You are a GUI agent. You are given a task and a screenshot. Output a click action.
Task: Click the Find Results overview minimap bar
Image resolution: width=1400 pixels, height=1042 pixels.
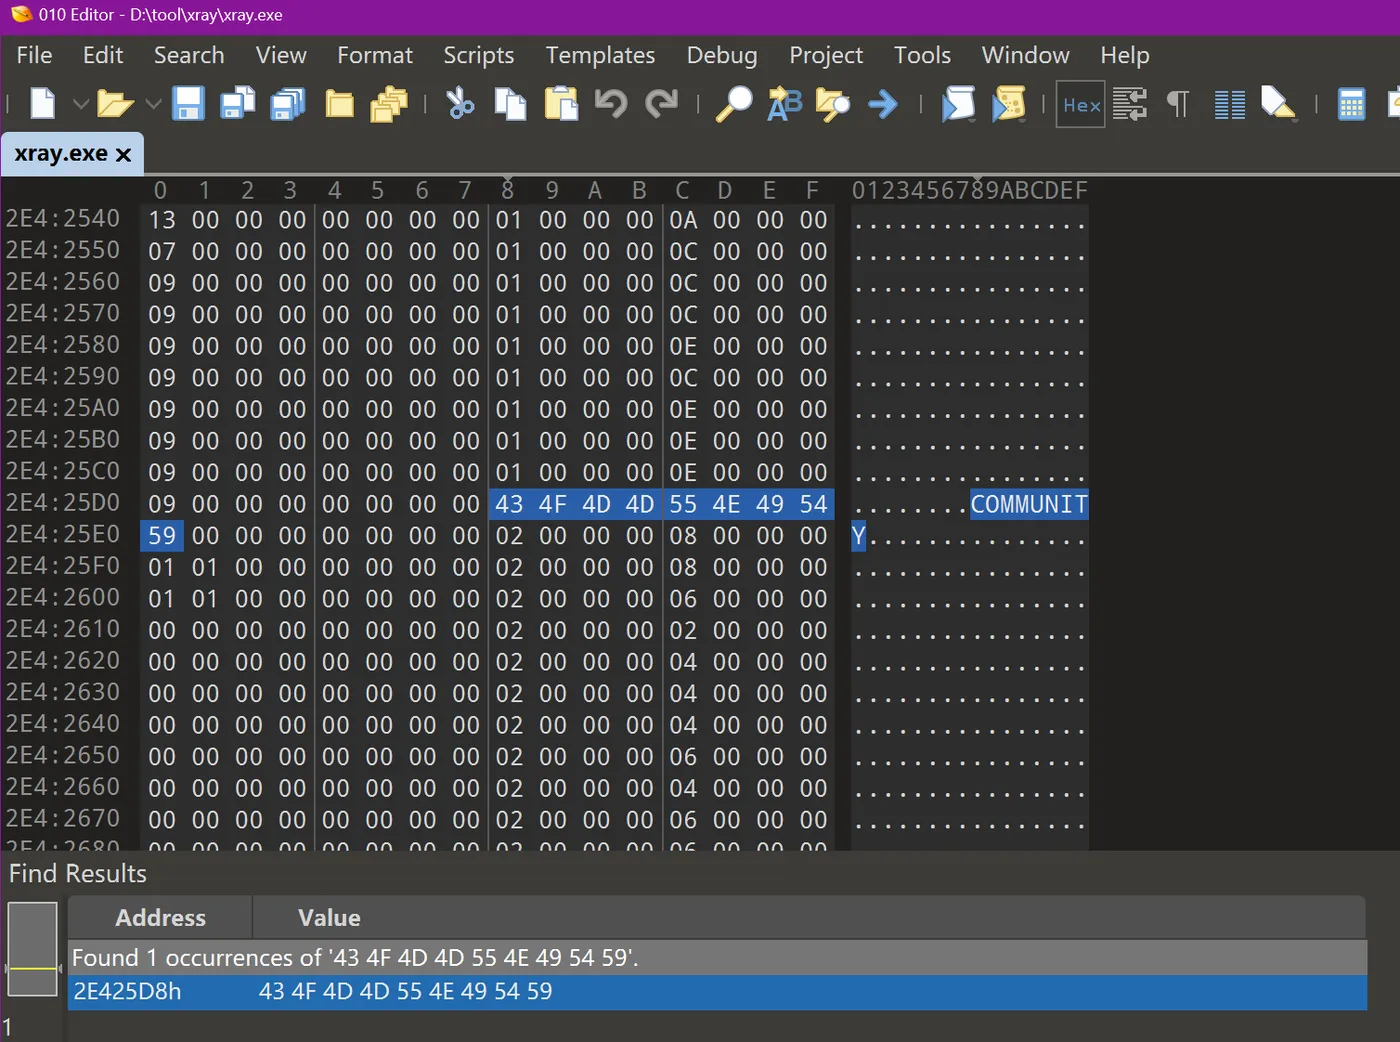(32, 949)
